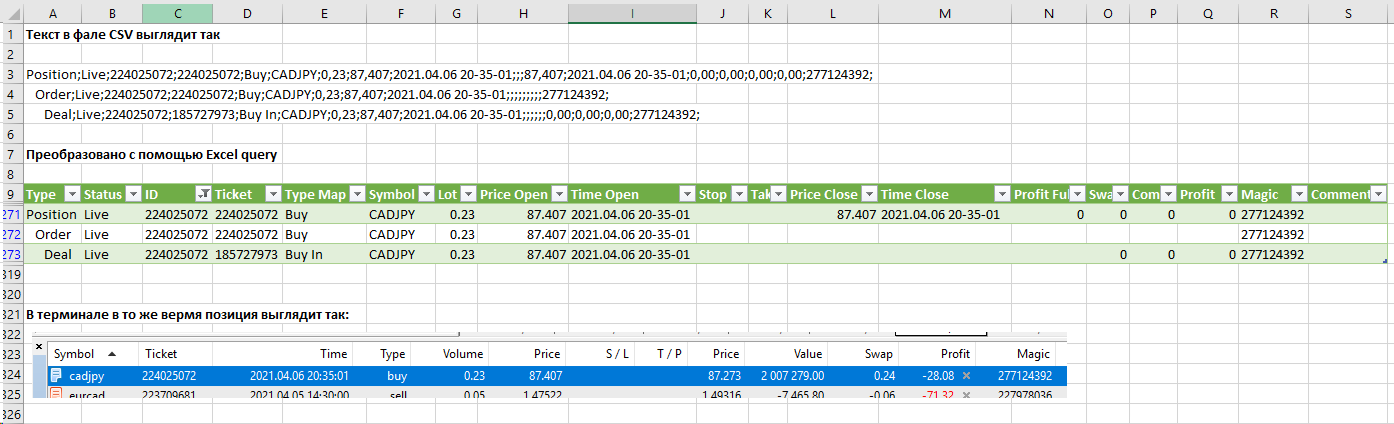Click terminal price '87.273'

[x=723, y=376]
